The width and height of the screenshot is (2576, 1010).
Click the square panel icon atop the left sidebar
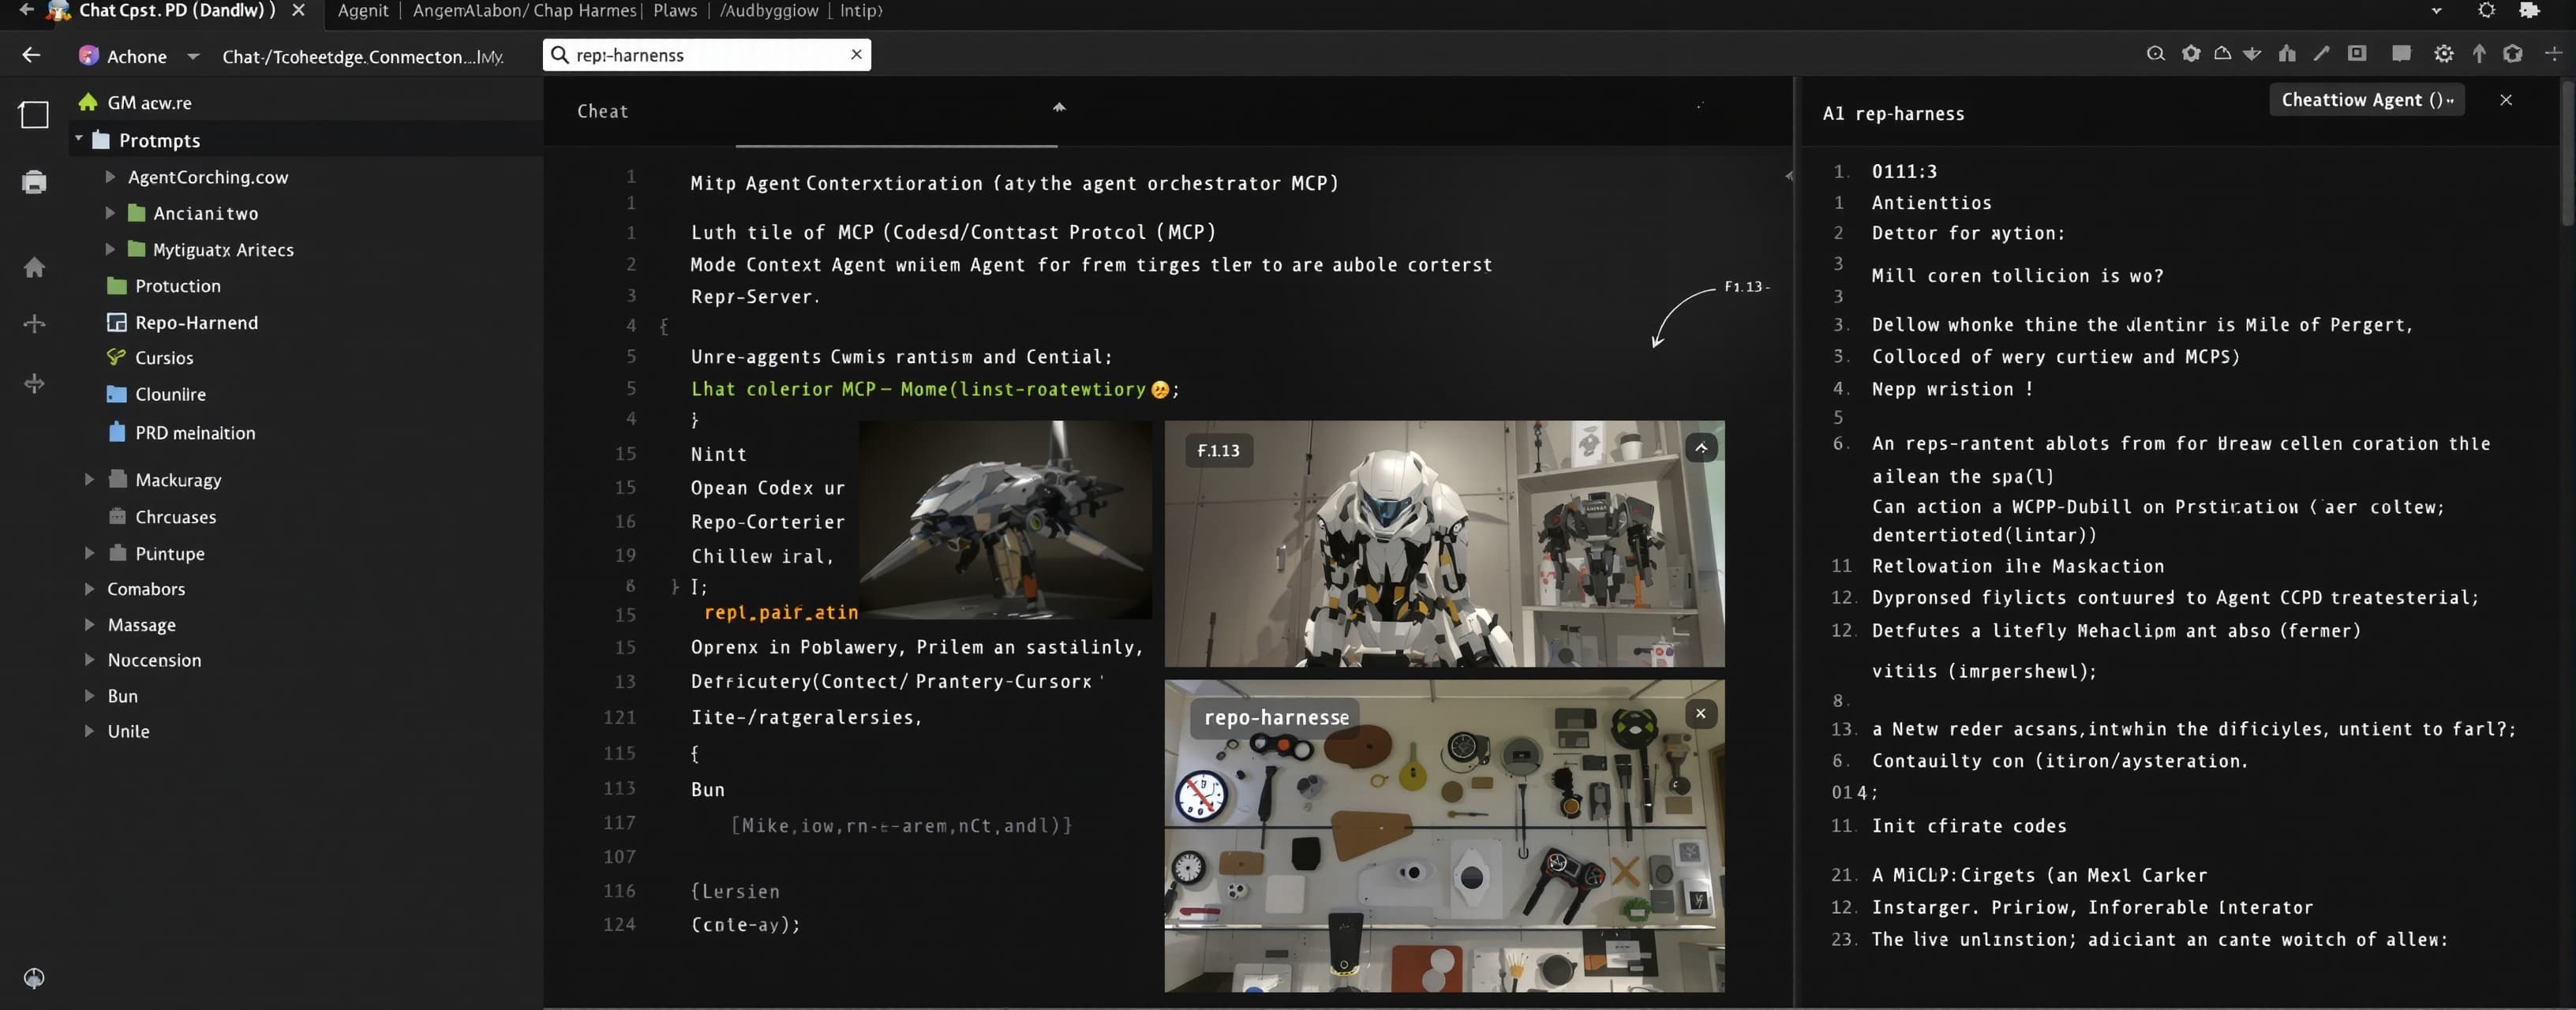pyautogui.click(x=34, y=115)
